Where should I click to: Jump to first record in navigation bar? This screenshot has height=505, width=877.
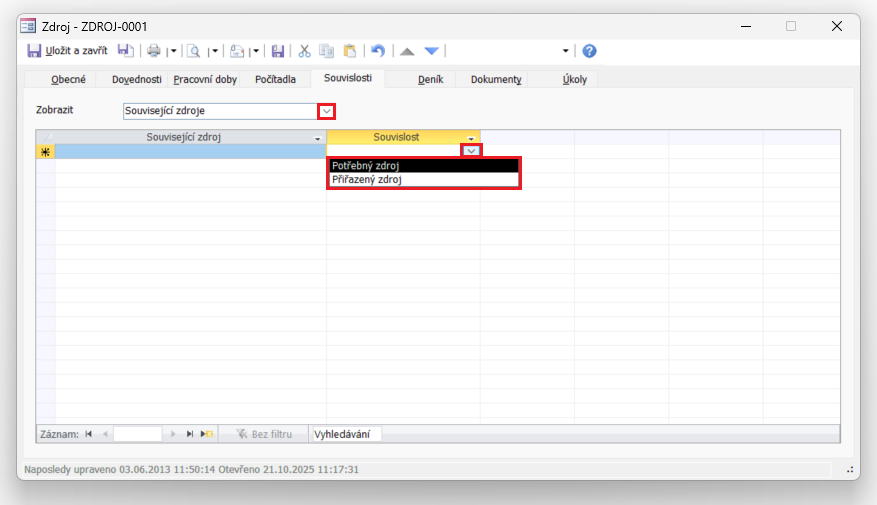tap(89, 434)
